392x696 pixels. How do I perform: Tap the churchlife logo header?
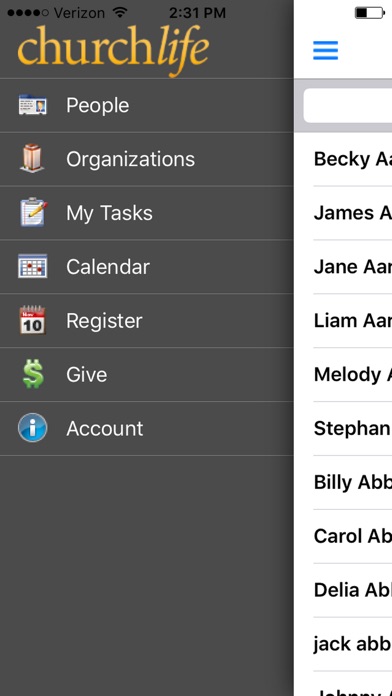pyautogui.click(x=113, y=50)
